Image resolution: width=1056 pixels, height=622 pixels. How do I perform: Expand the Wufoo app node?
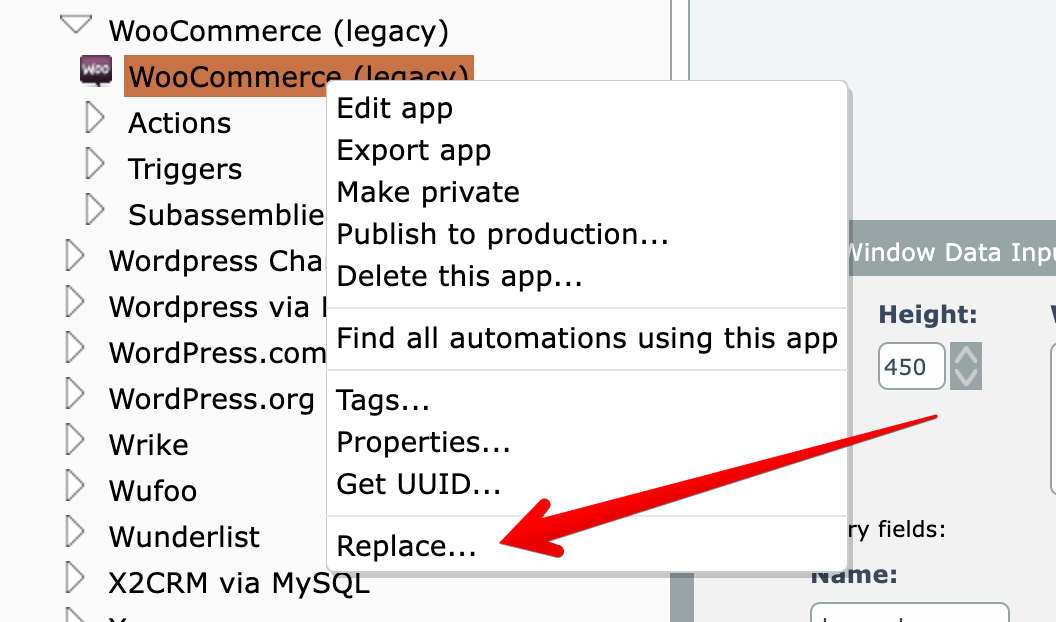point(75,488)
